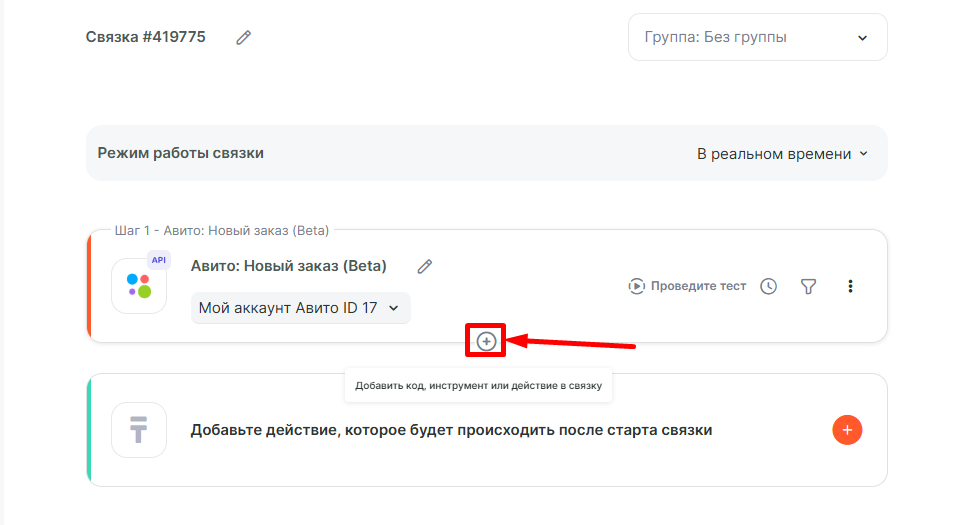Edit the Авито: Новый заказ step name

point(425,266)
